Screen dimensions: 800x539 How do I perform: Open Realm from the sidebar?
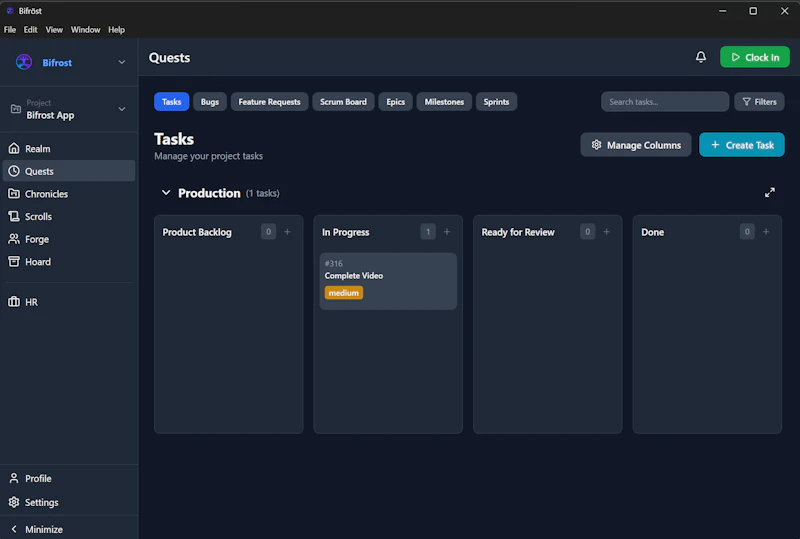[x=69, y=149]
